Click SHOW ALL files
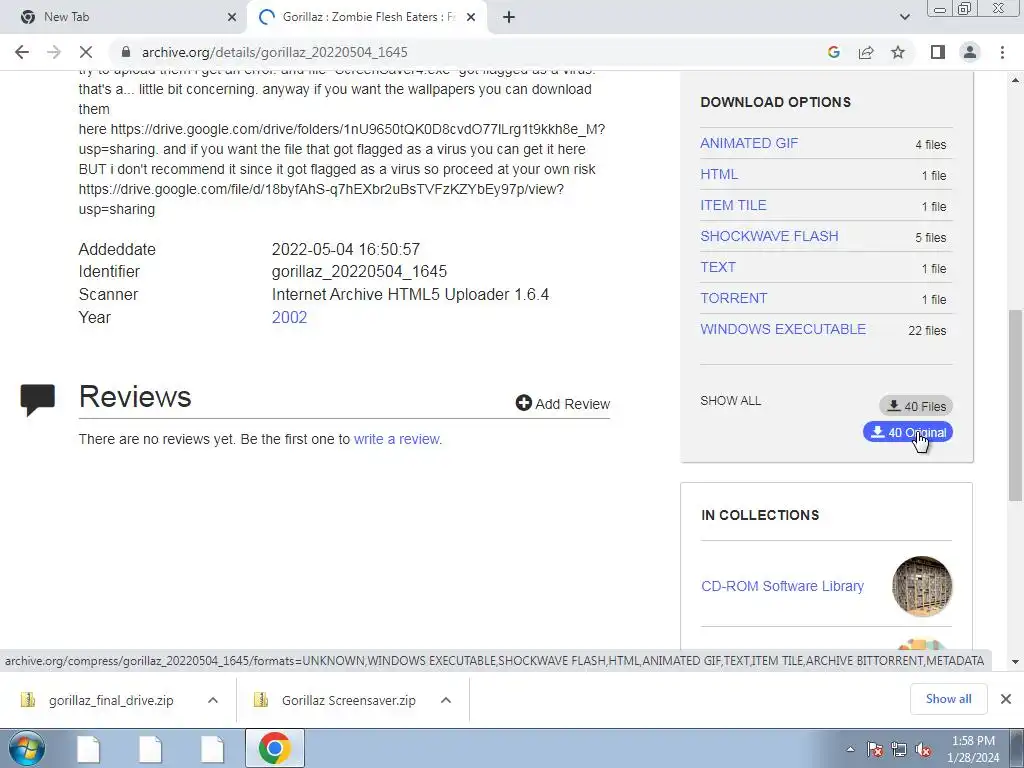The image size is (1024, 768). coord(730,401)
